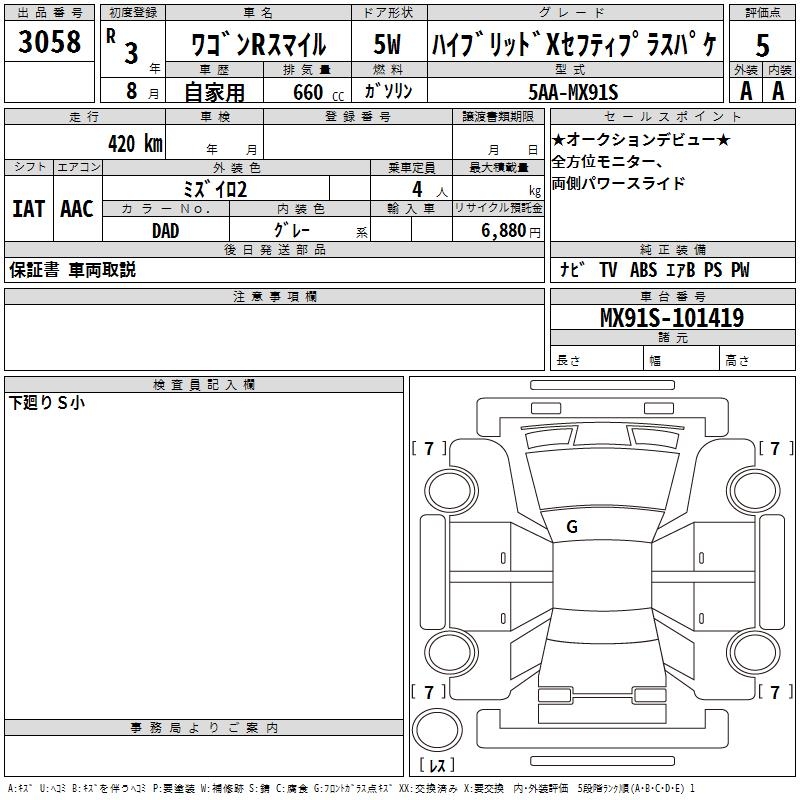Select the 注意事項欄 header
The image size is (800, 800).
coord(274,296)
